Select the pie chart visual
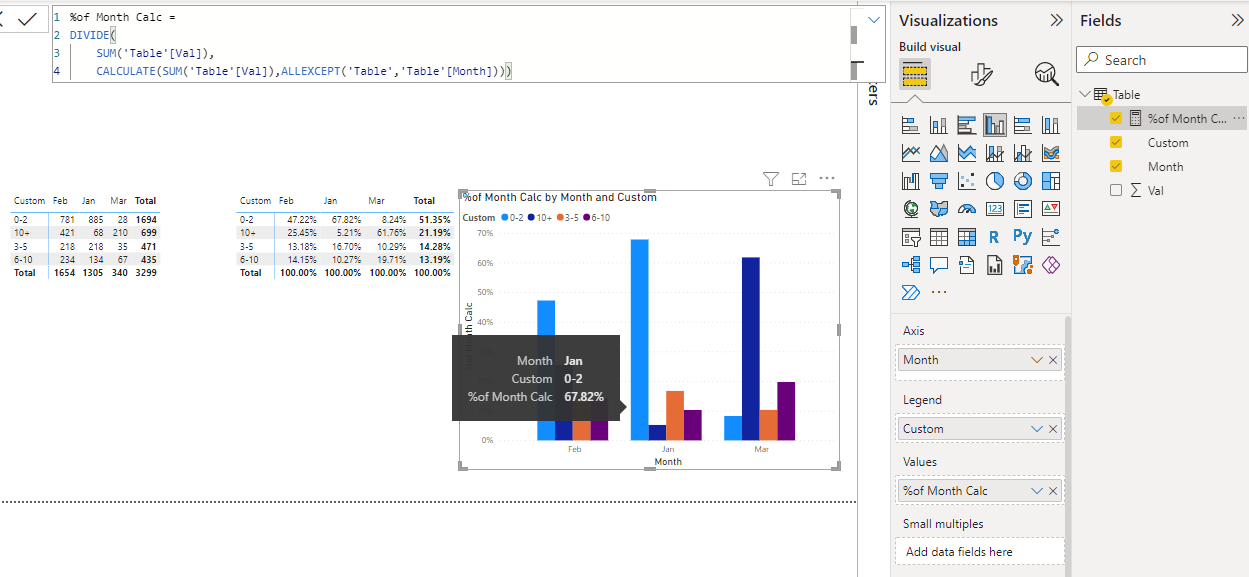 click(995, 181)
